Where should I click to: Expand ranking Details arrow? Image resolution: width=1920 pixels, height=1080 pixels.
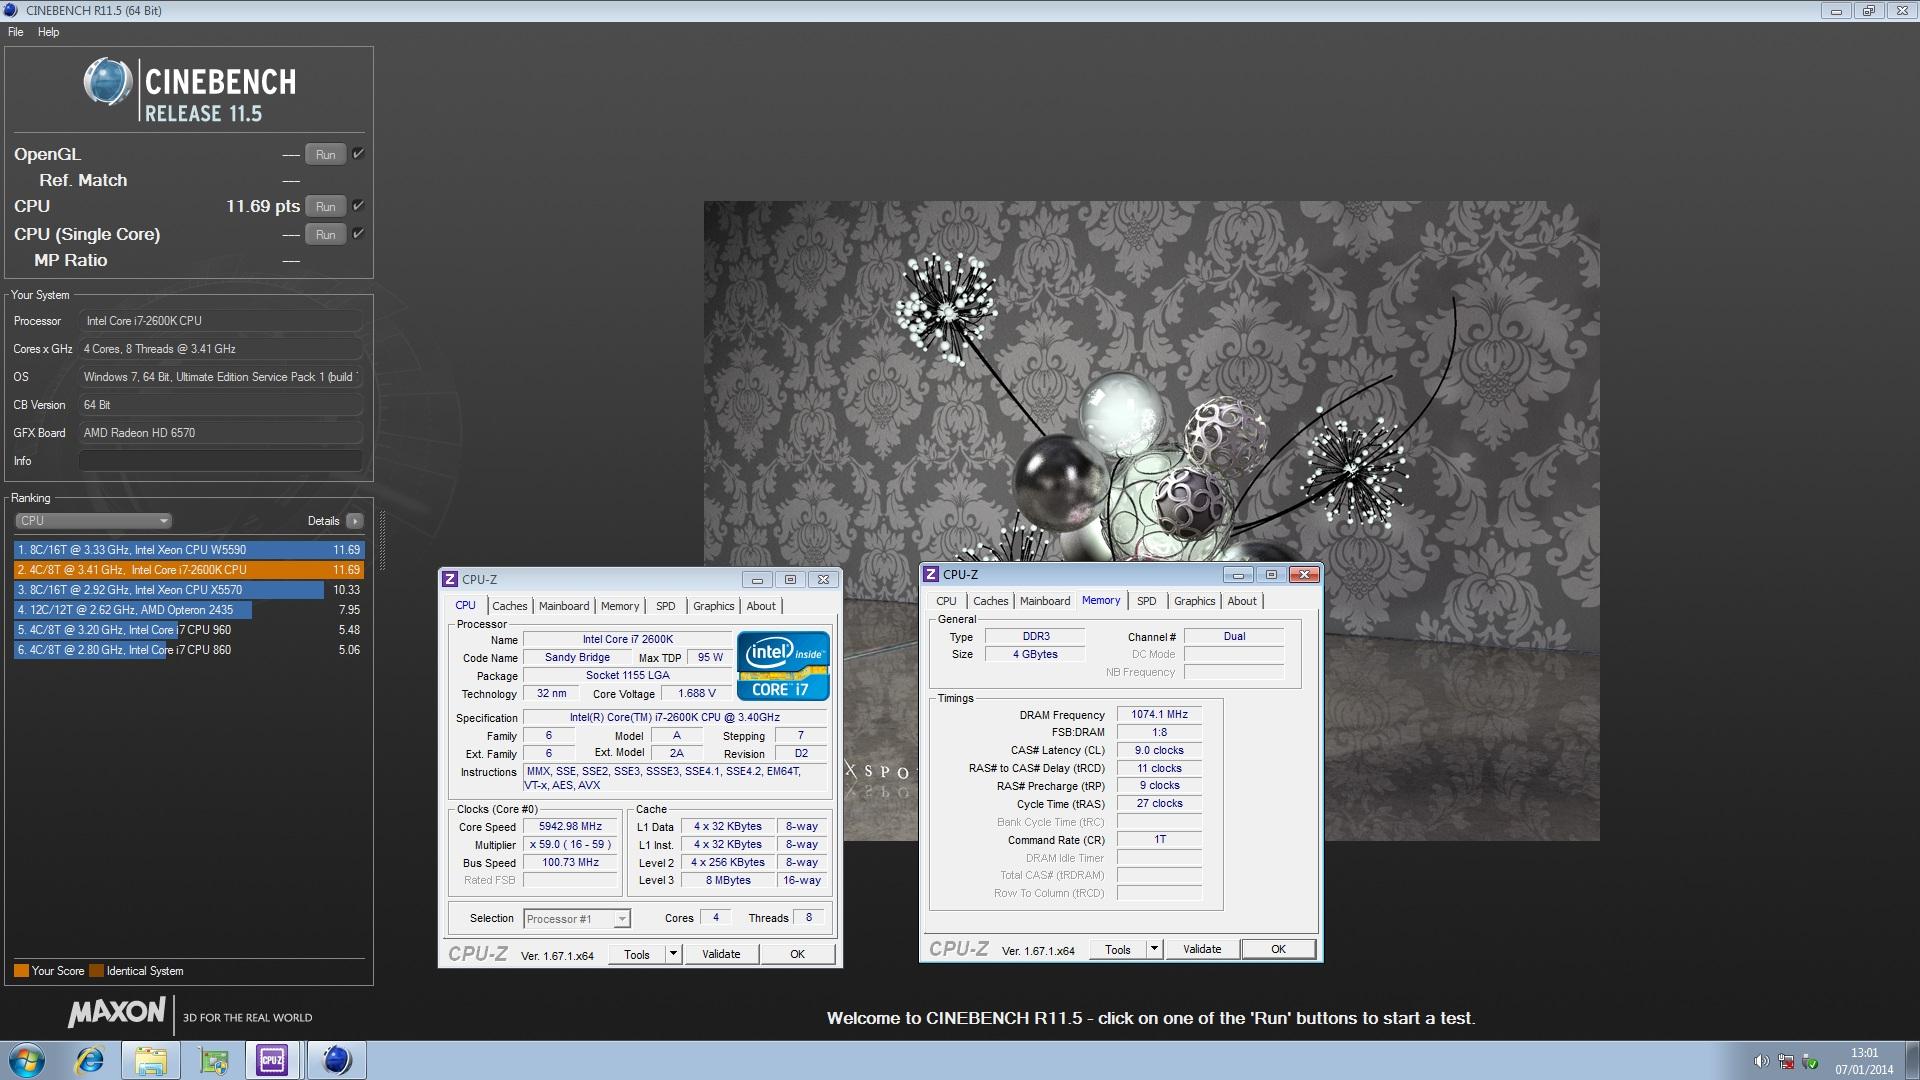point(354,521)
